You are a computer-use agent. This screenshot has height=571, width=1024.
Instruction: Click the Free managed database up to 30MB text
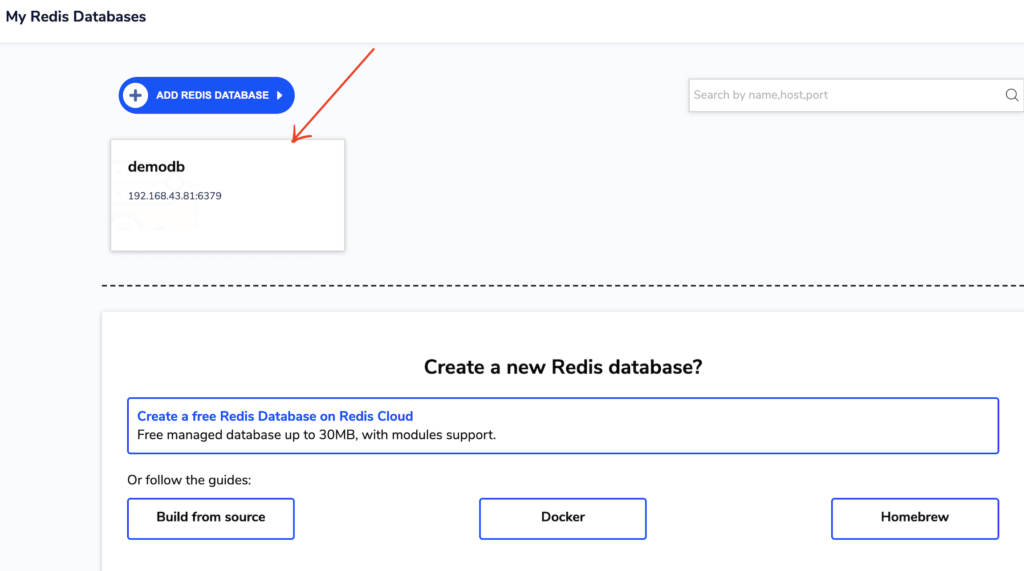click(x=316, y=435)
